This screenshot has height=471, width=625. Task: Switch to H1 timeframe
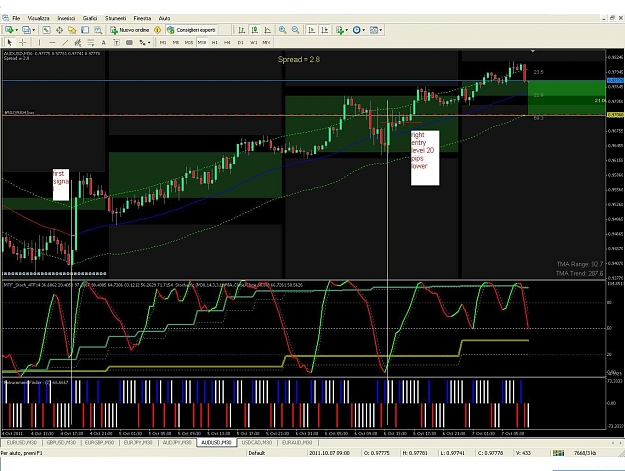pyautogui.click(x=215, y=42)
